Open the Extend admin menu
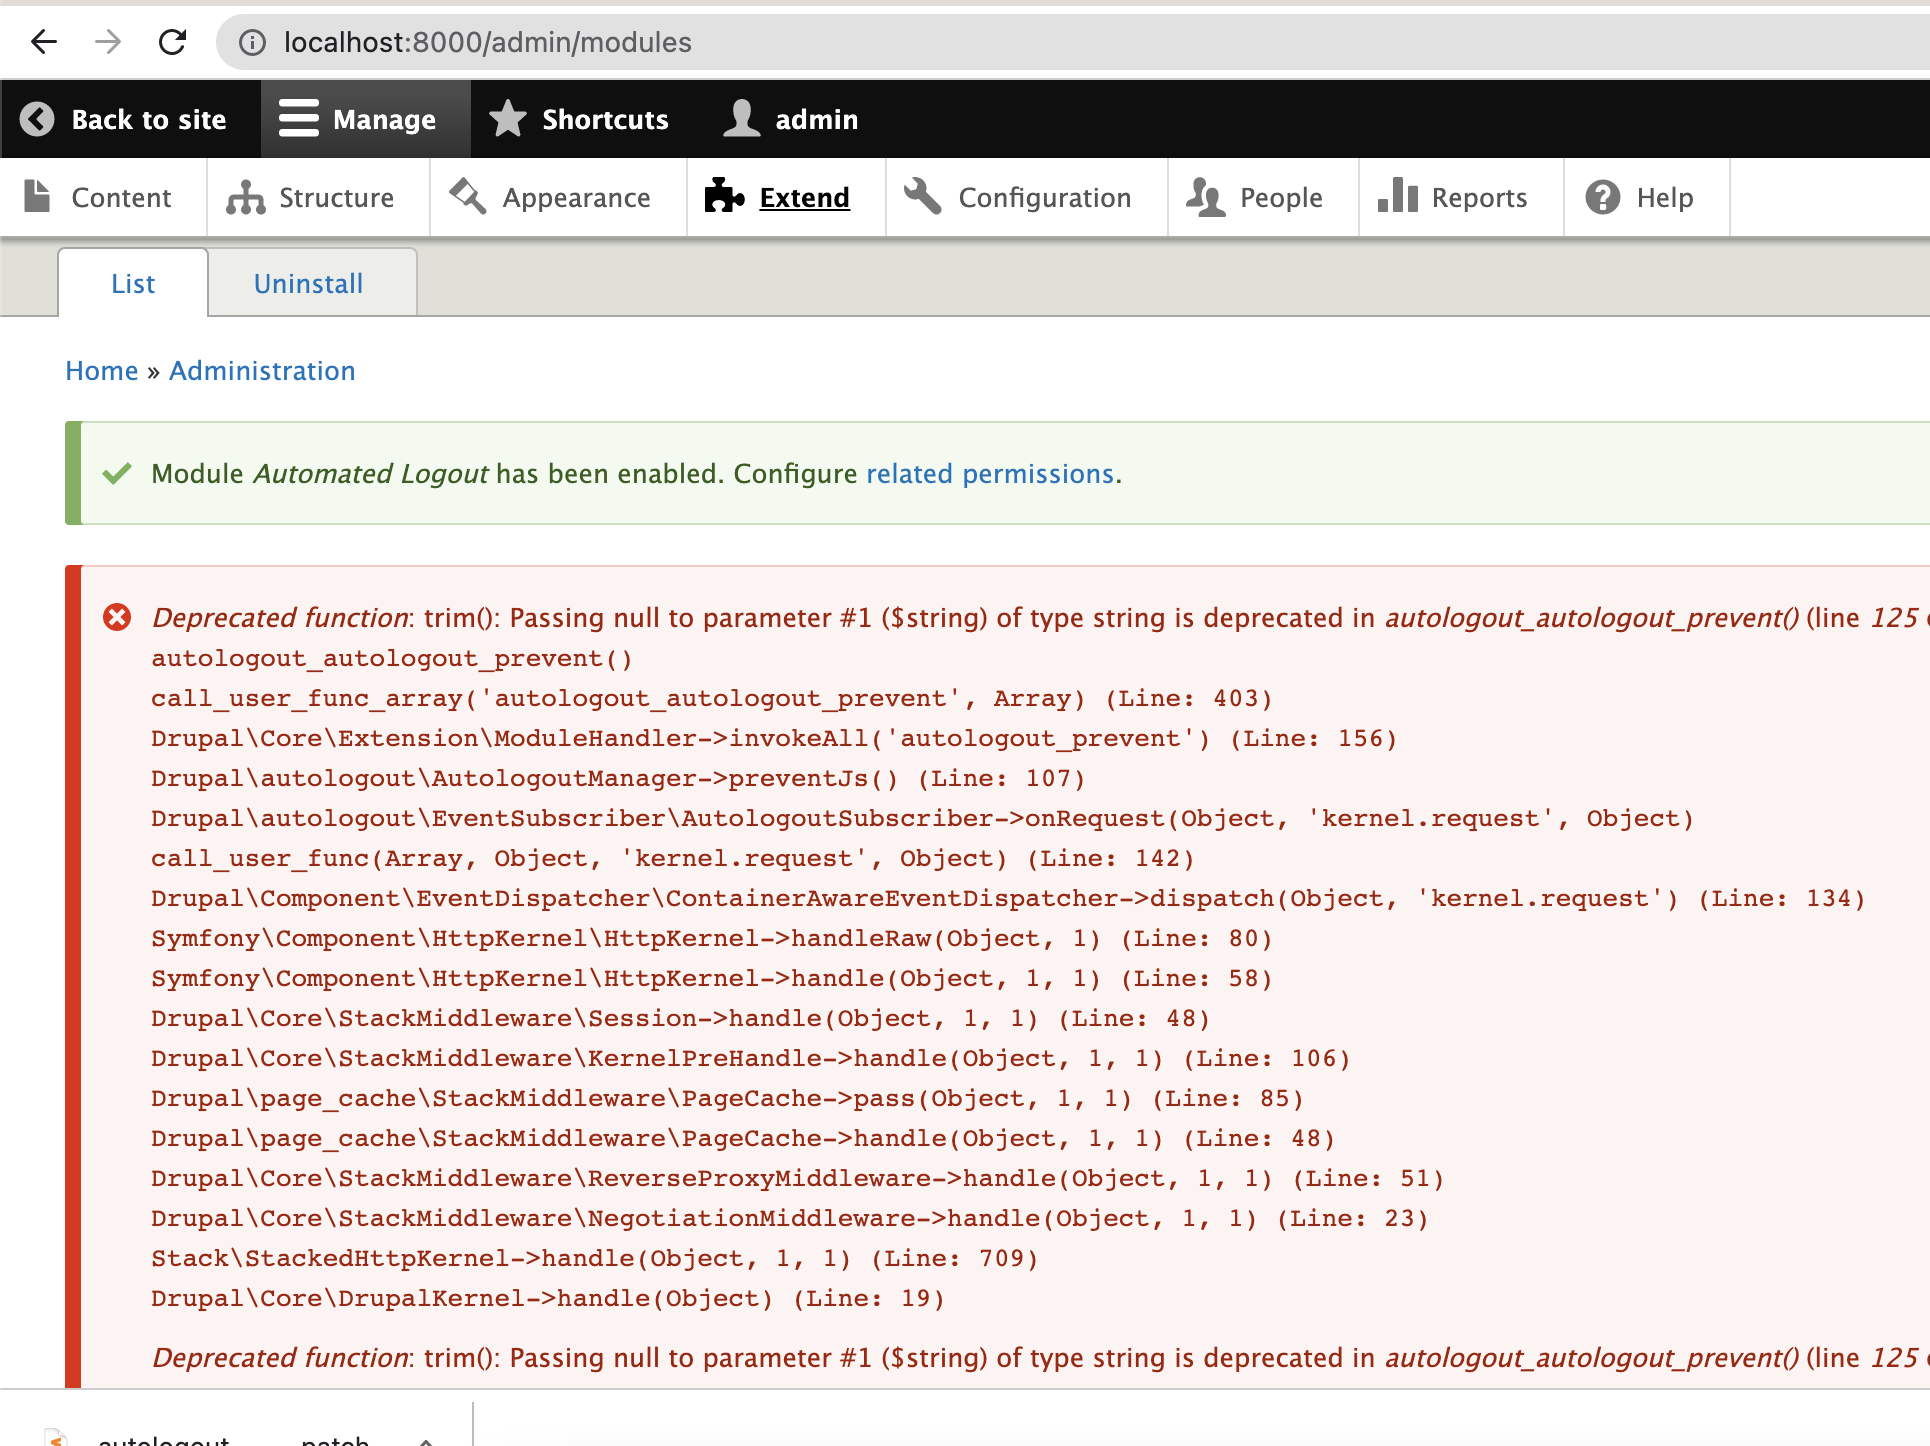 [x=786, y=198]
